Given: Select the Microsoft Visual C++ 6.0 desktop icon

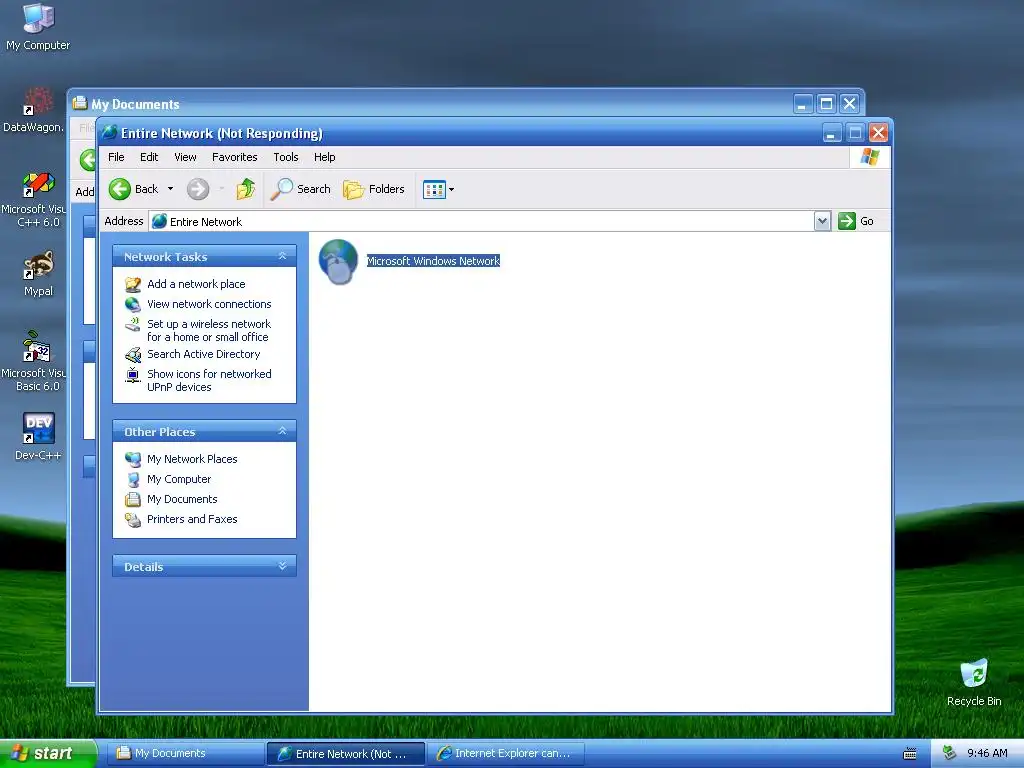Looking at the screenshot, I should [38, 184].
